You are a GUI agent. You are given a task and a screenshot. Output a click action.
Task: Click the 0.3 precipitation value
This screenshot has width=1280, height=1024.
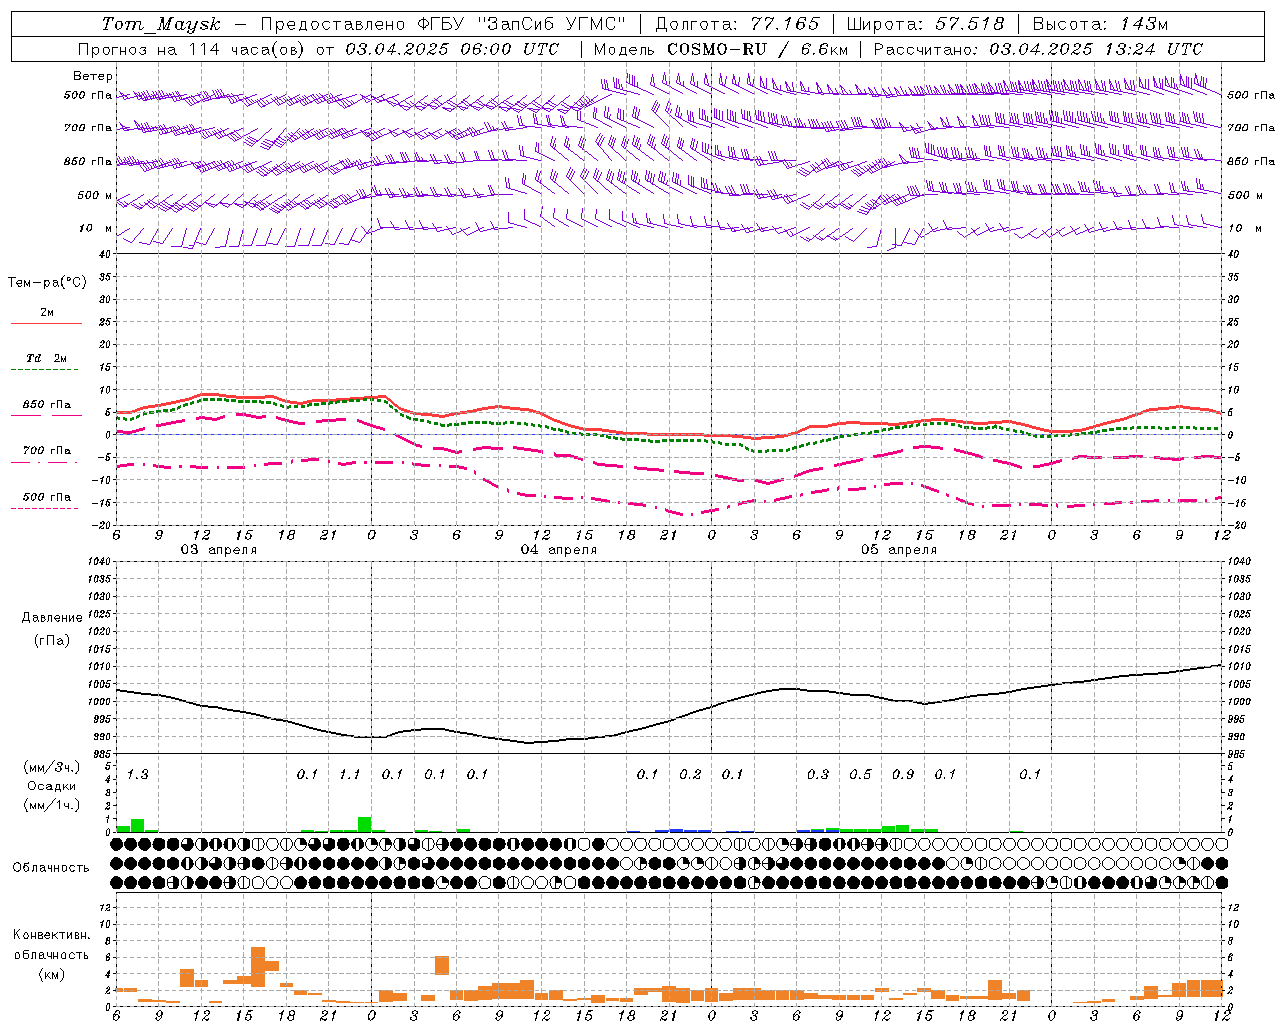[x=817, y=774]
